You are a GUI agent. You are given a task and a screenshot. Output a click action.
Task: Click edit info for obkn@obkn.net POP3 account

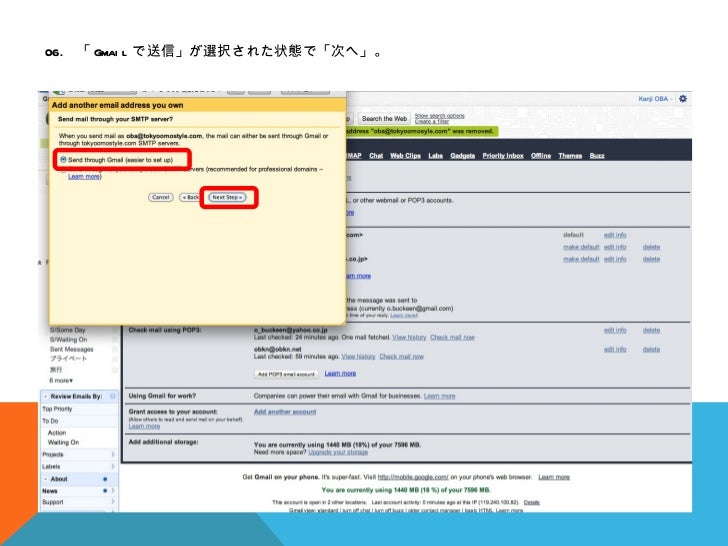click(615, 349)
